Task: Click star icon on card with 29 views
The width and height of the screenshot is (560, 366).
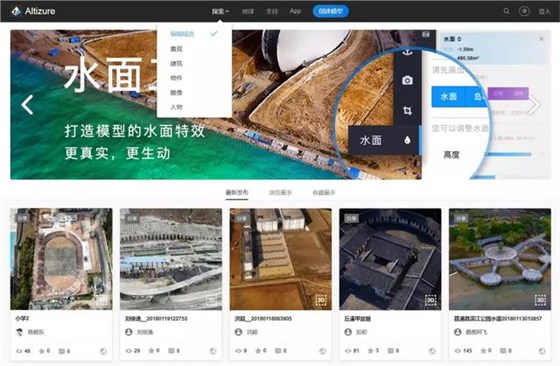Action: pyautogui.click(x=151, y=351)
